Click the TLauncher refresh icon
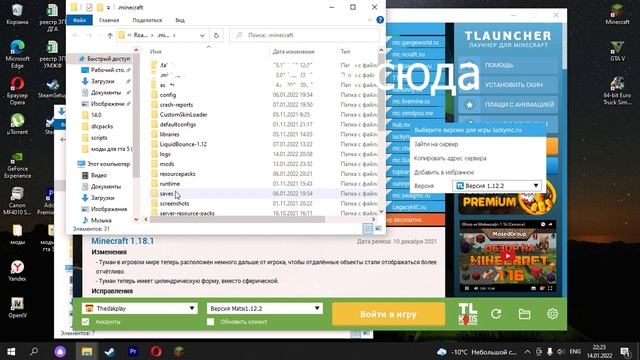This screenshot has height=360, width=640. click(x=496, y=314)
